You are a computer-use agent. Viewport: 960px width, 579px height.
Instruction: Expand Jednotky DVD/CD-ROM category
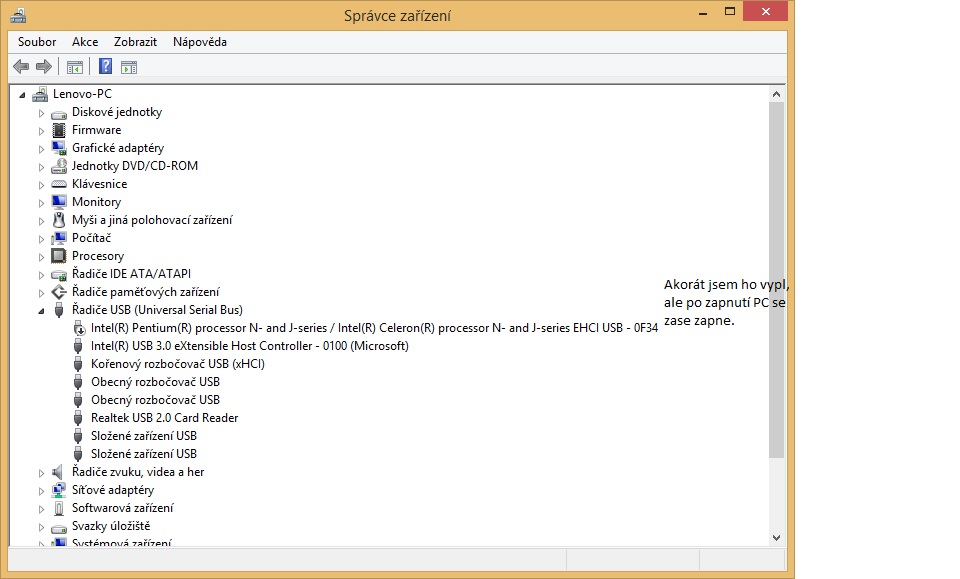42,167
